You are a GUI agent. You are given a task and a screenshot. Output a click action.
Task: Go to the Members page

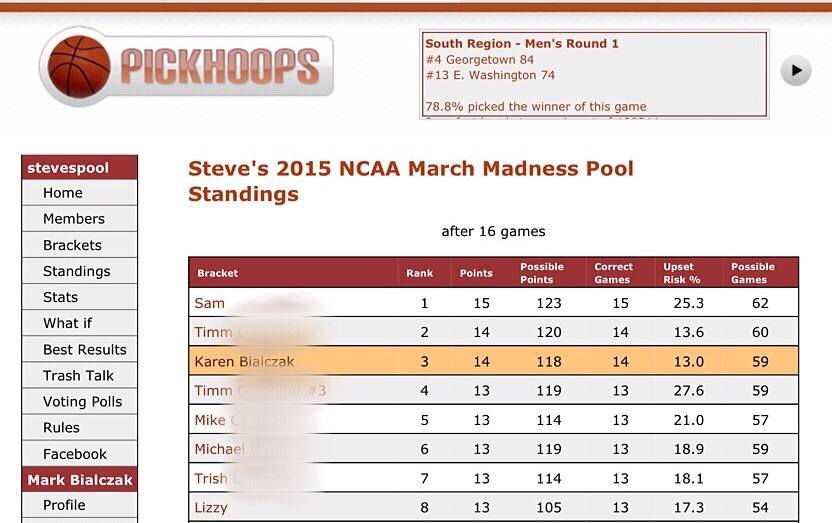[x=74, y=219]
